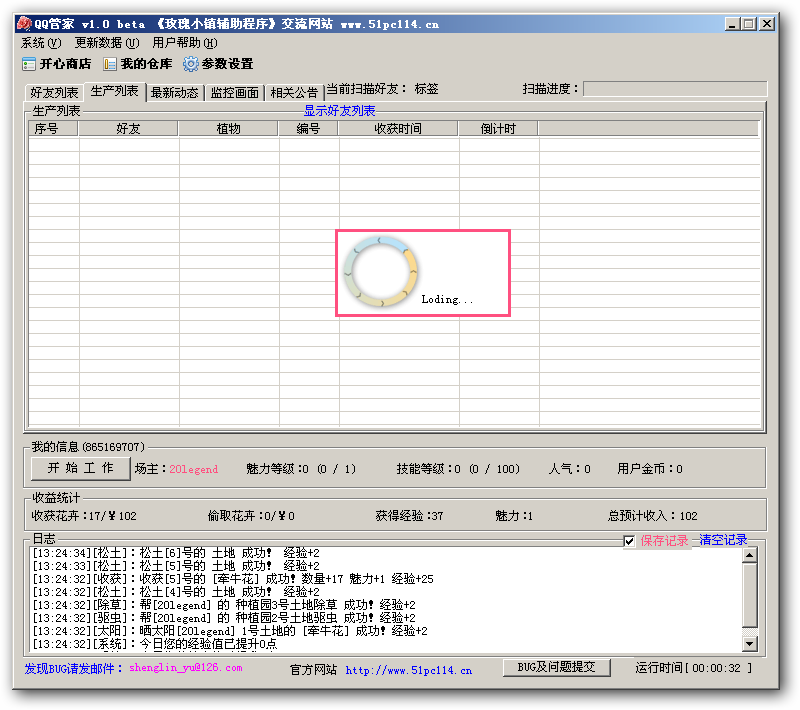Open the 系统(V) menu
The width and height of the screenshot is (800, 710).
pyautogui.click(x=41, y=43)
